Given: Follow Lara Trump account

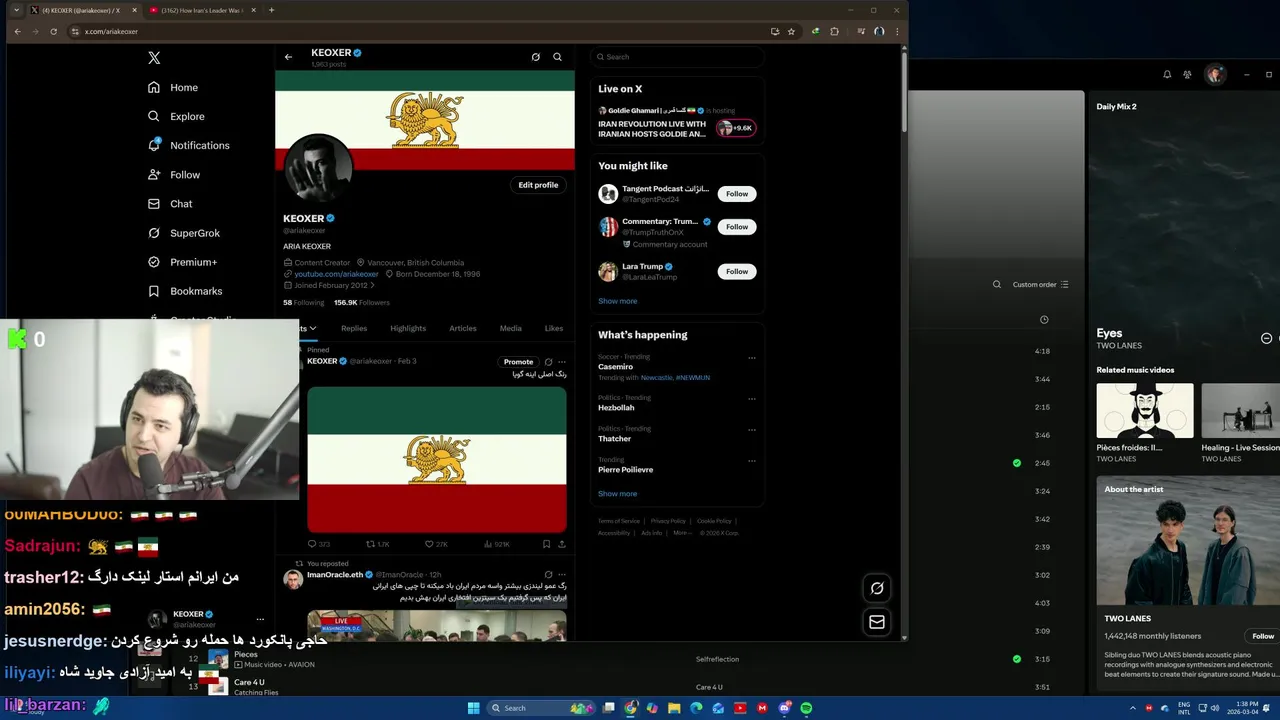Looking at the screenshot, I should pos(737,271).
